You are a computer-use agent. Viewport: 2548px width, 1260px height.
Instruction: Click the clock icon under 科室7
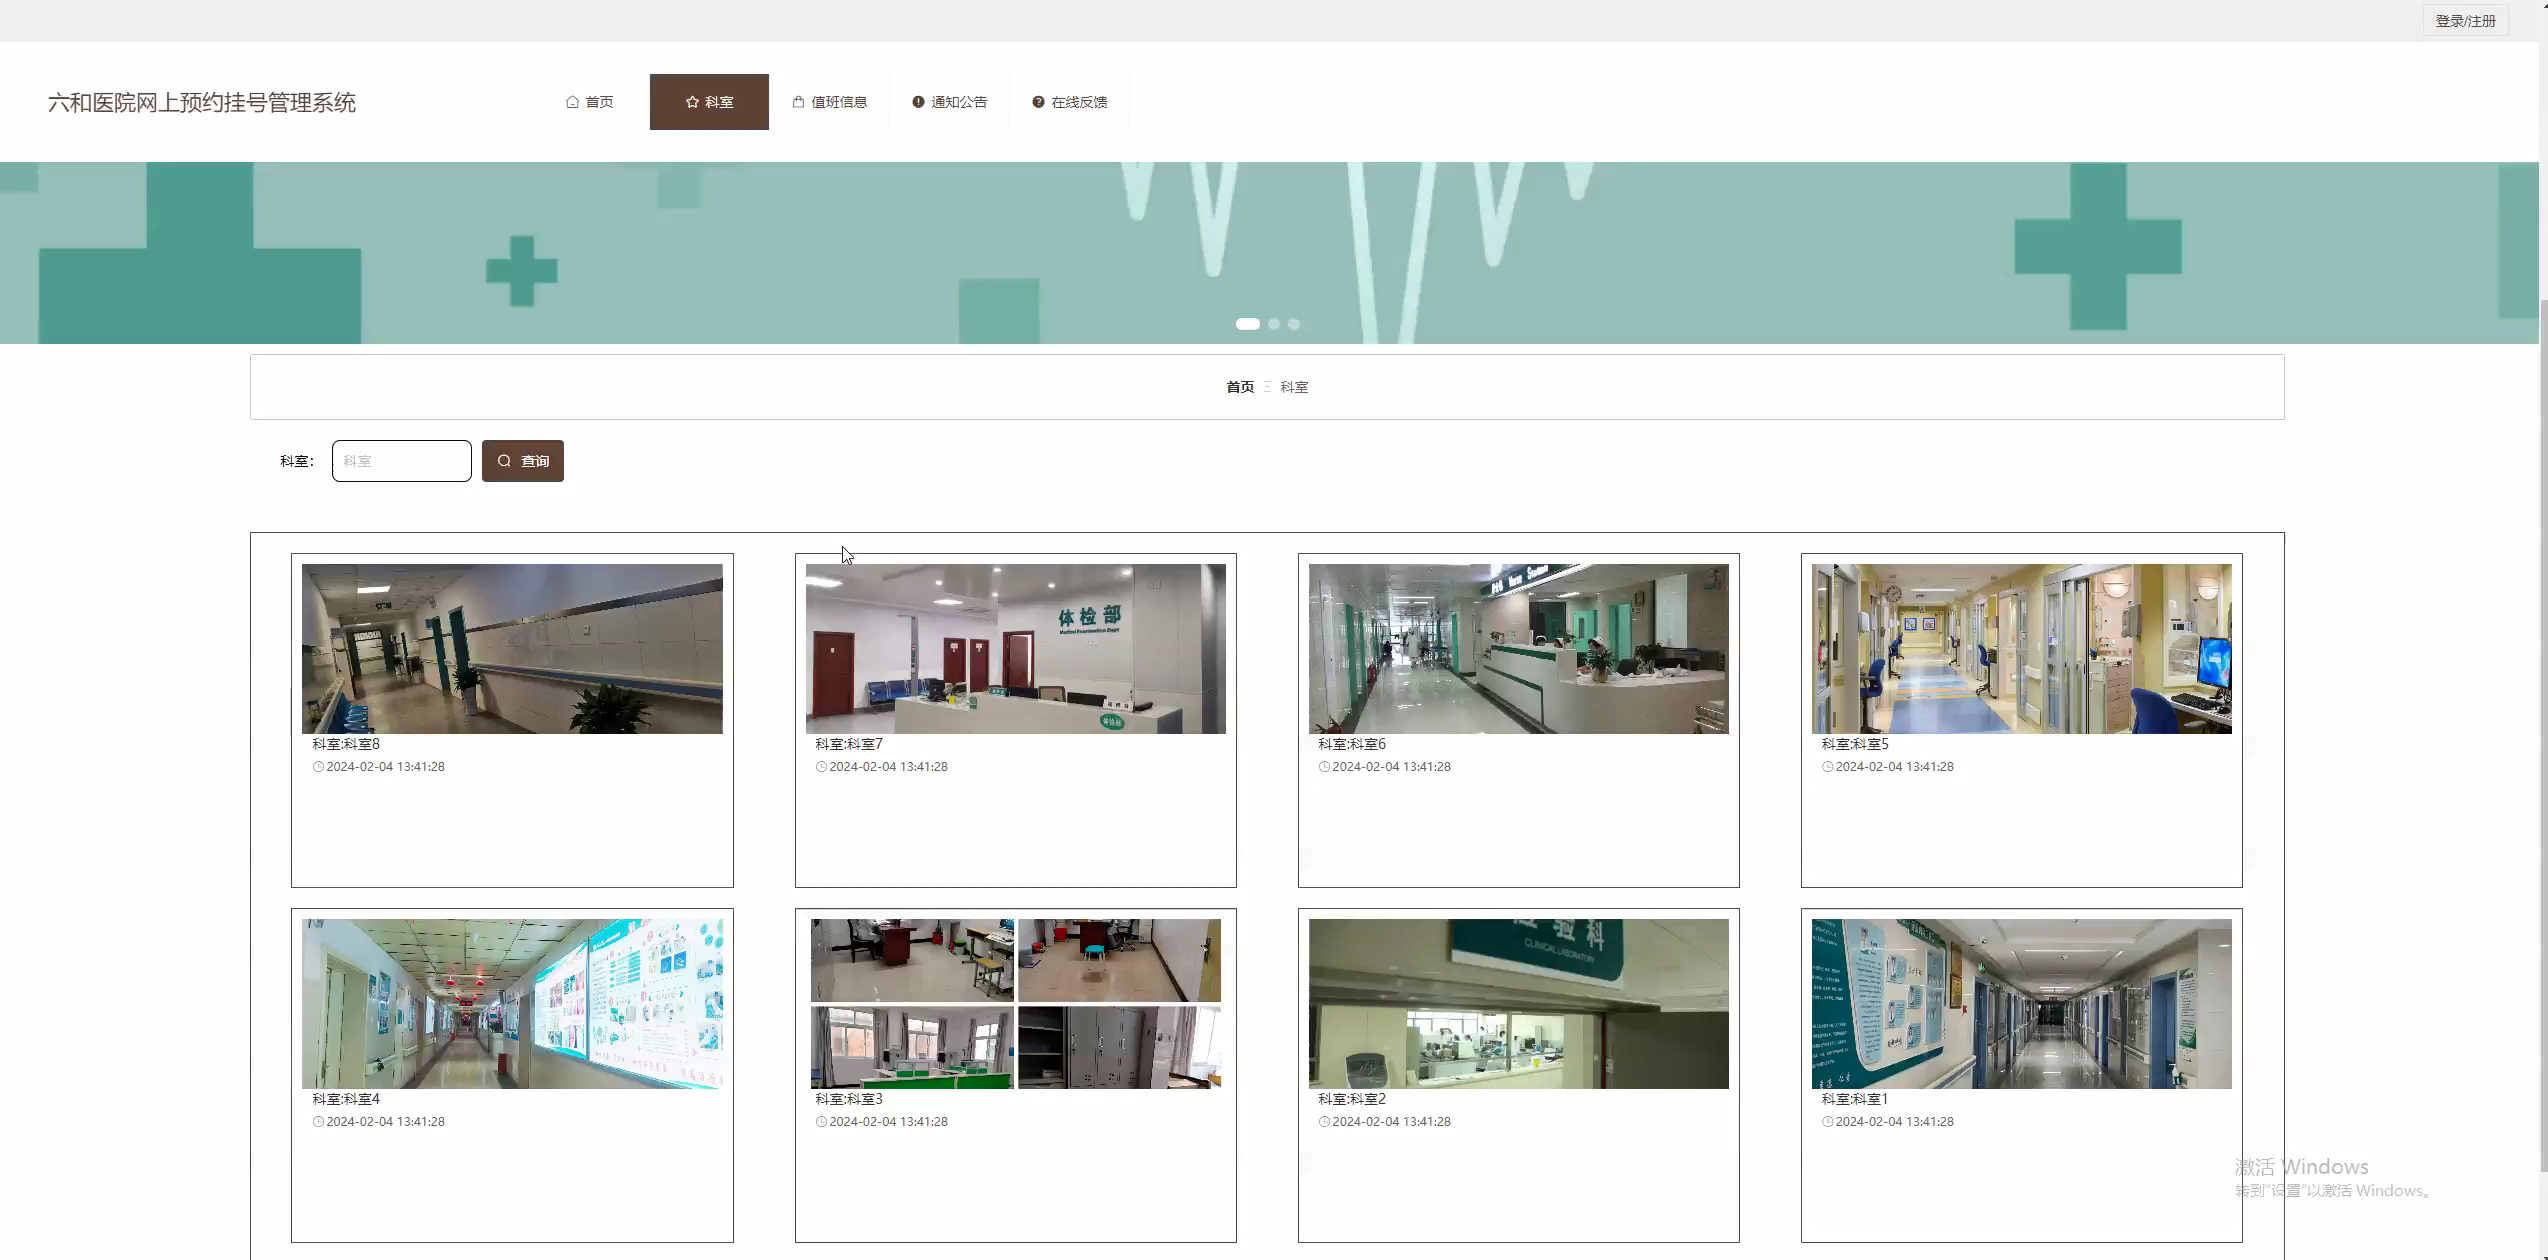tap(821, 767)
